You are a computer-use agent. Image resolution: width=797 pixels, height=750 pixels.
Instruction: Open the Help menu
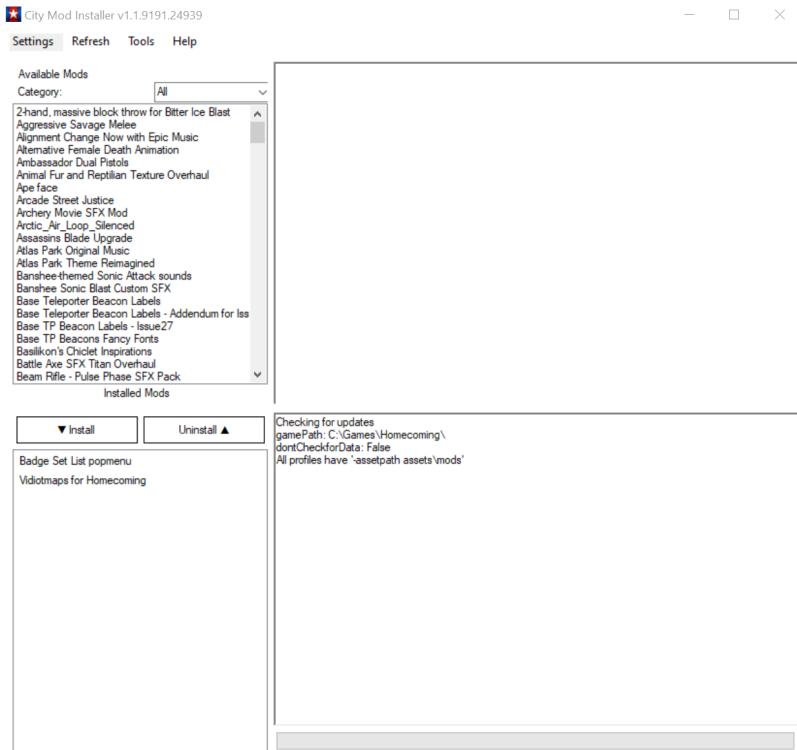(184, 42)
